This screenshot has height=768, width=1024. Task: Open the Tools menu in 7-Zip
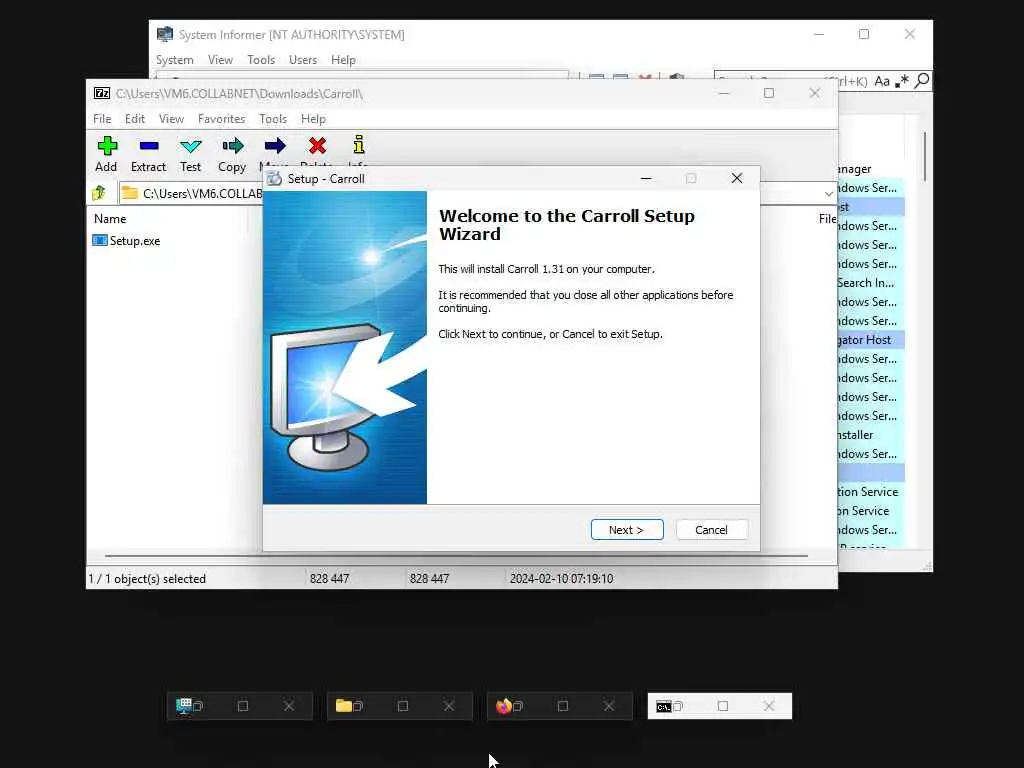273,119
